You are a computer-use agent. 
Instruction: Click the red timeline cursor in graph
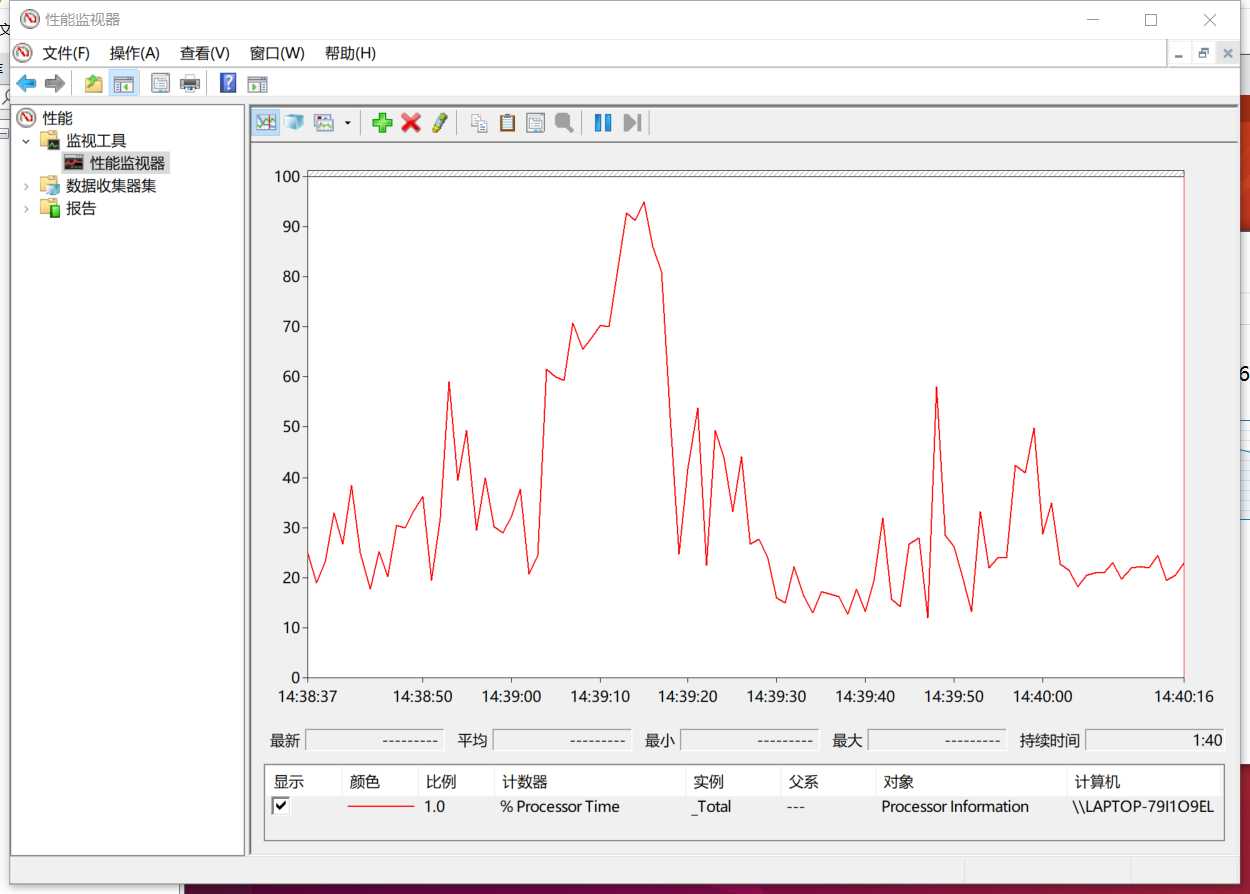[x=1184, y=427]
